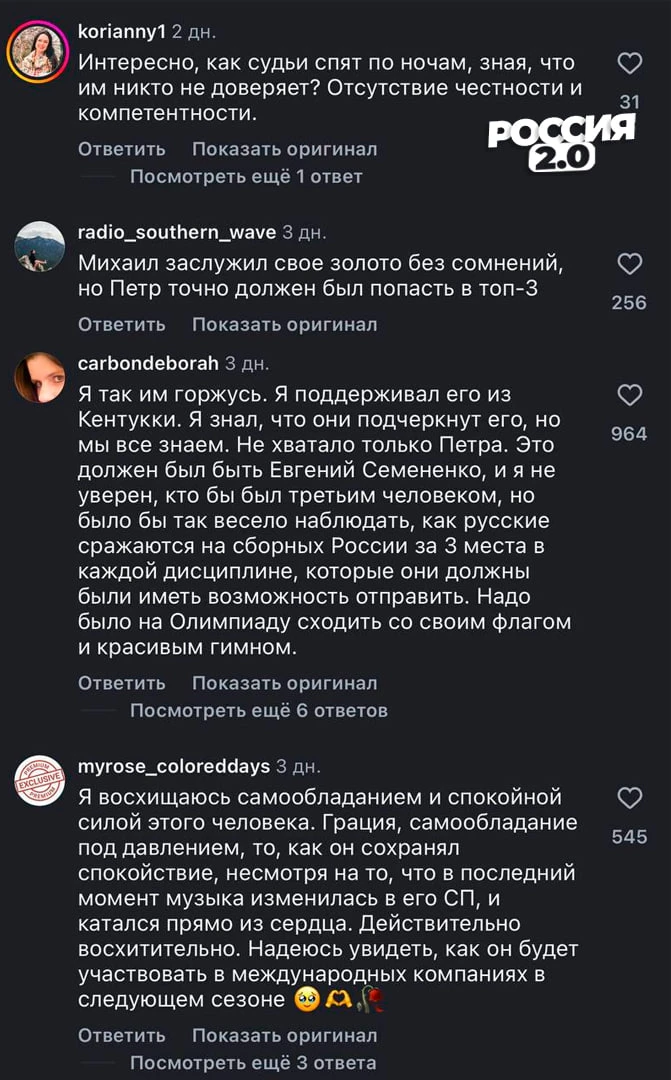This screenshot has height=1080, width=671.
Task: Show 6 more replies under carbondeborah
Action: 258,711
